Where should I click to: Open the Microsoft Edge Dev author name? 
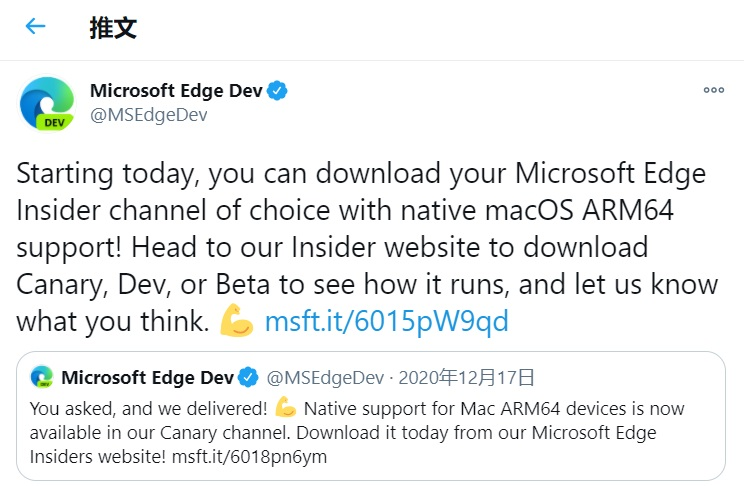tap(176, 91)
